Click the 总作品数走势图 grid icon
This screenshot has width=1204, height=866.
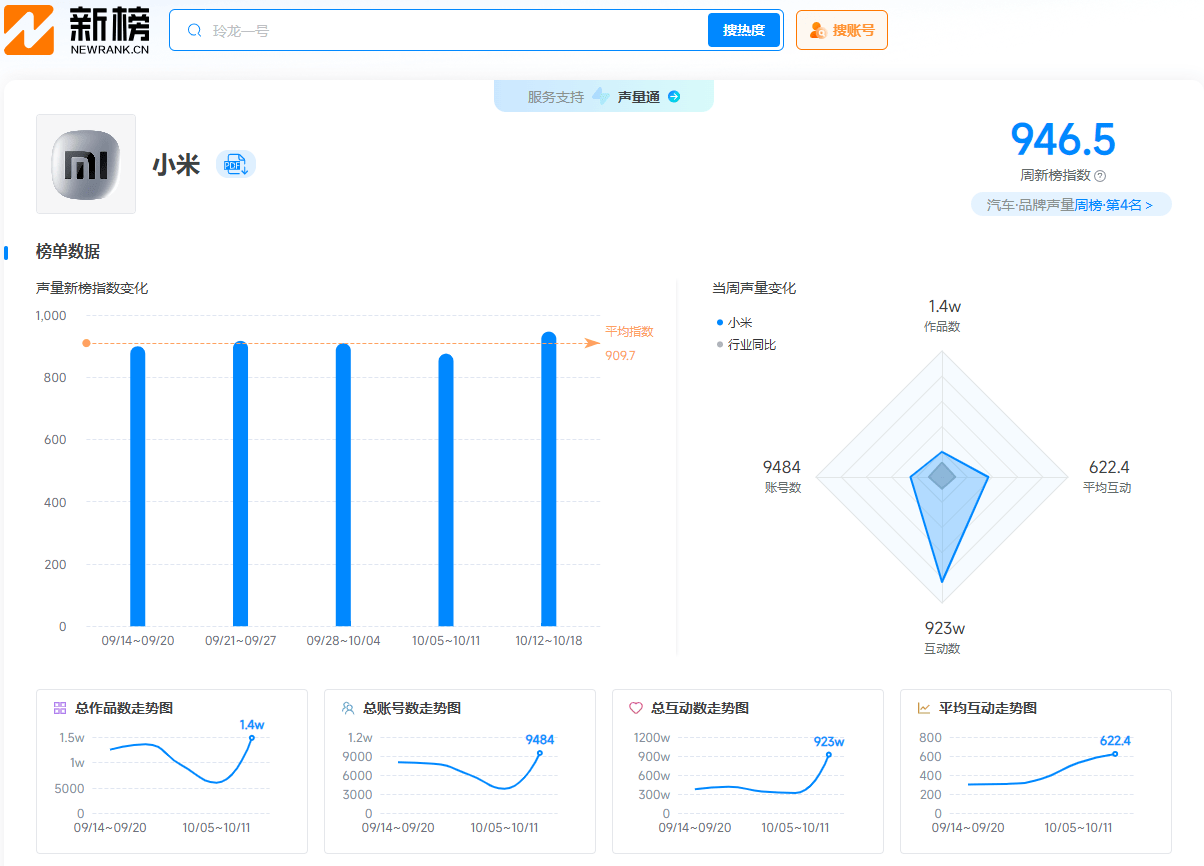pos(60,708)
